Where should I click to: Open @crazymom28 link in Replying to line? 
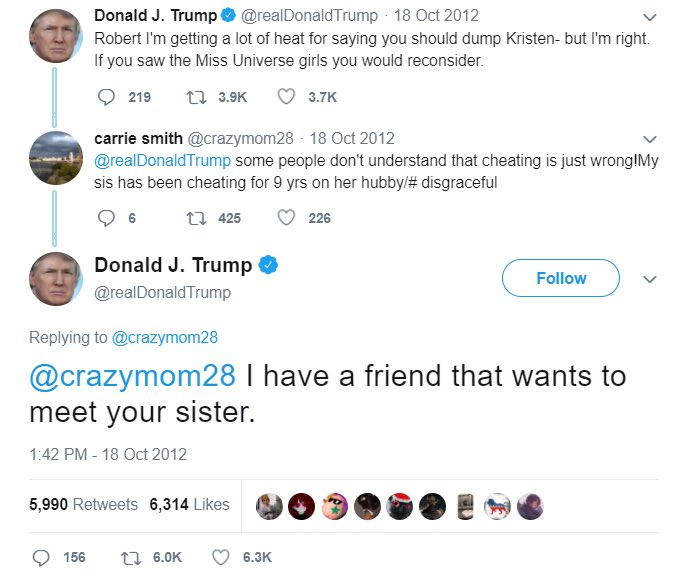[x=165, y=337]
